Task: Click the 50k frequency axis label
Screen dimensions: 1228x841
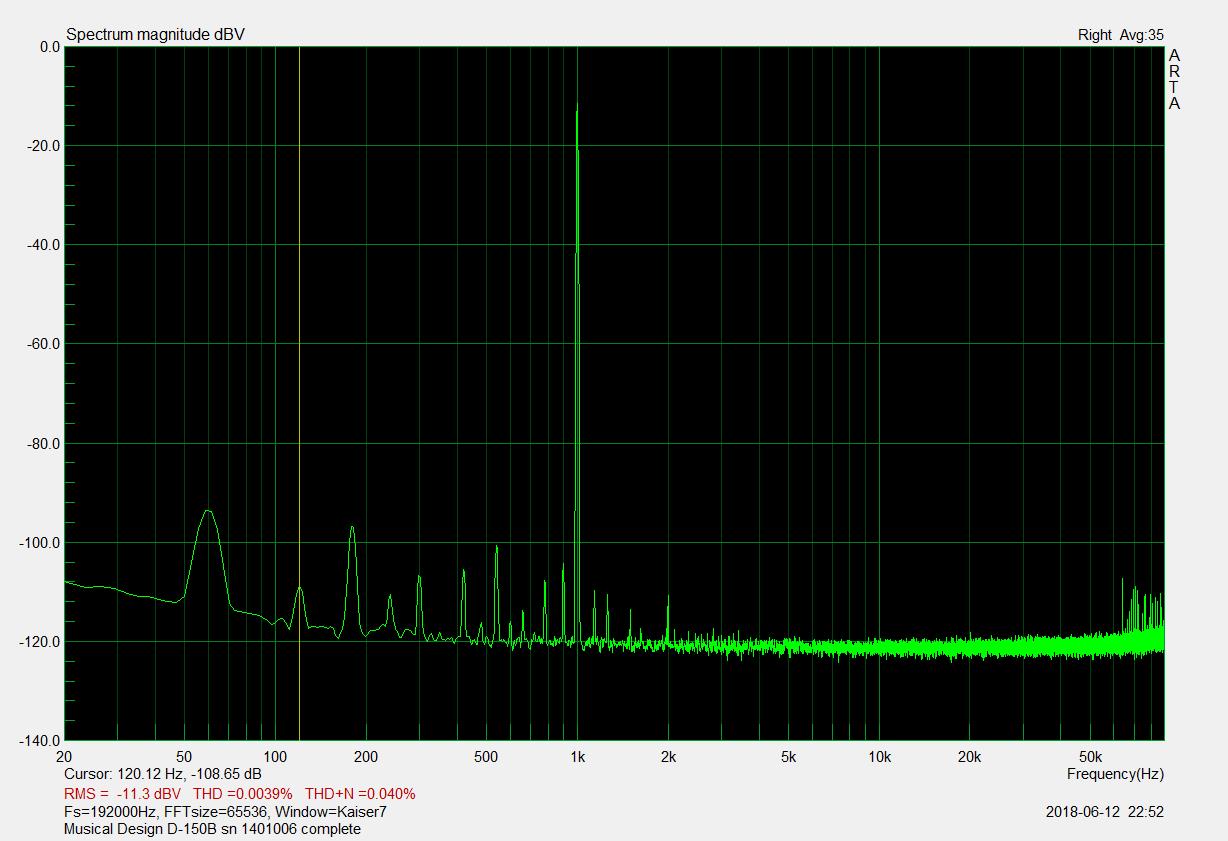Action: click(1090, 757)
